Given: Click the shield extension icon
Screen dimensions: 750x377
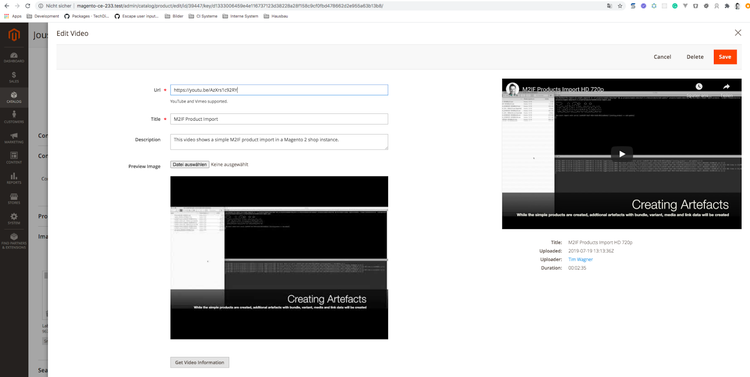Looking at the screenshot, I should (x=695, y=6).
